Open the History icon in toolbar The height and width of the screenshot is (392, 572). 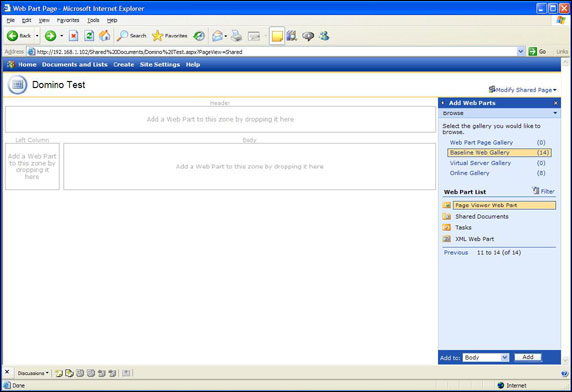tap(199, 36)
